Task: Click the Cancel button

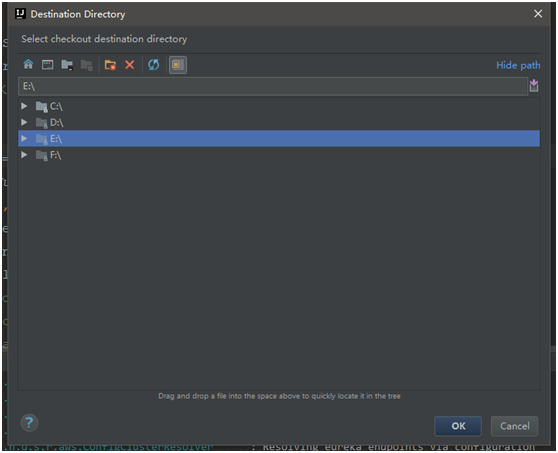Action: click(515, 426)
